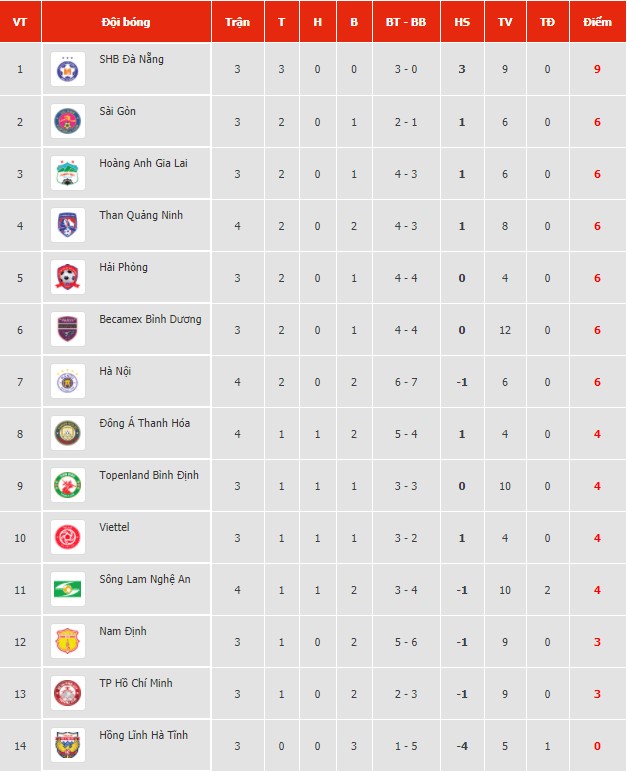This screenshot has height=772, width=627.
Task: Click the TP Hồ Chí Minh team name
Action: coord(136,683)
